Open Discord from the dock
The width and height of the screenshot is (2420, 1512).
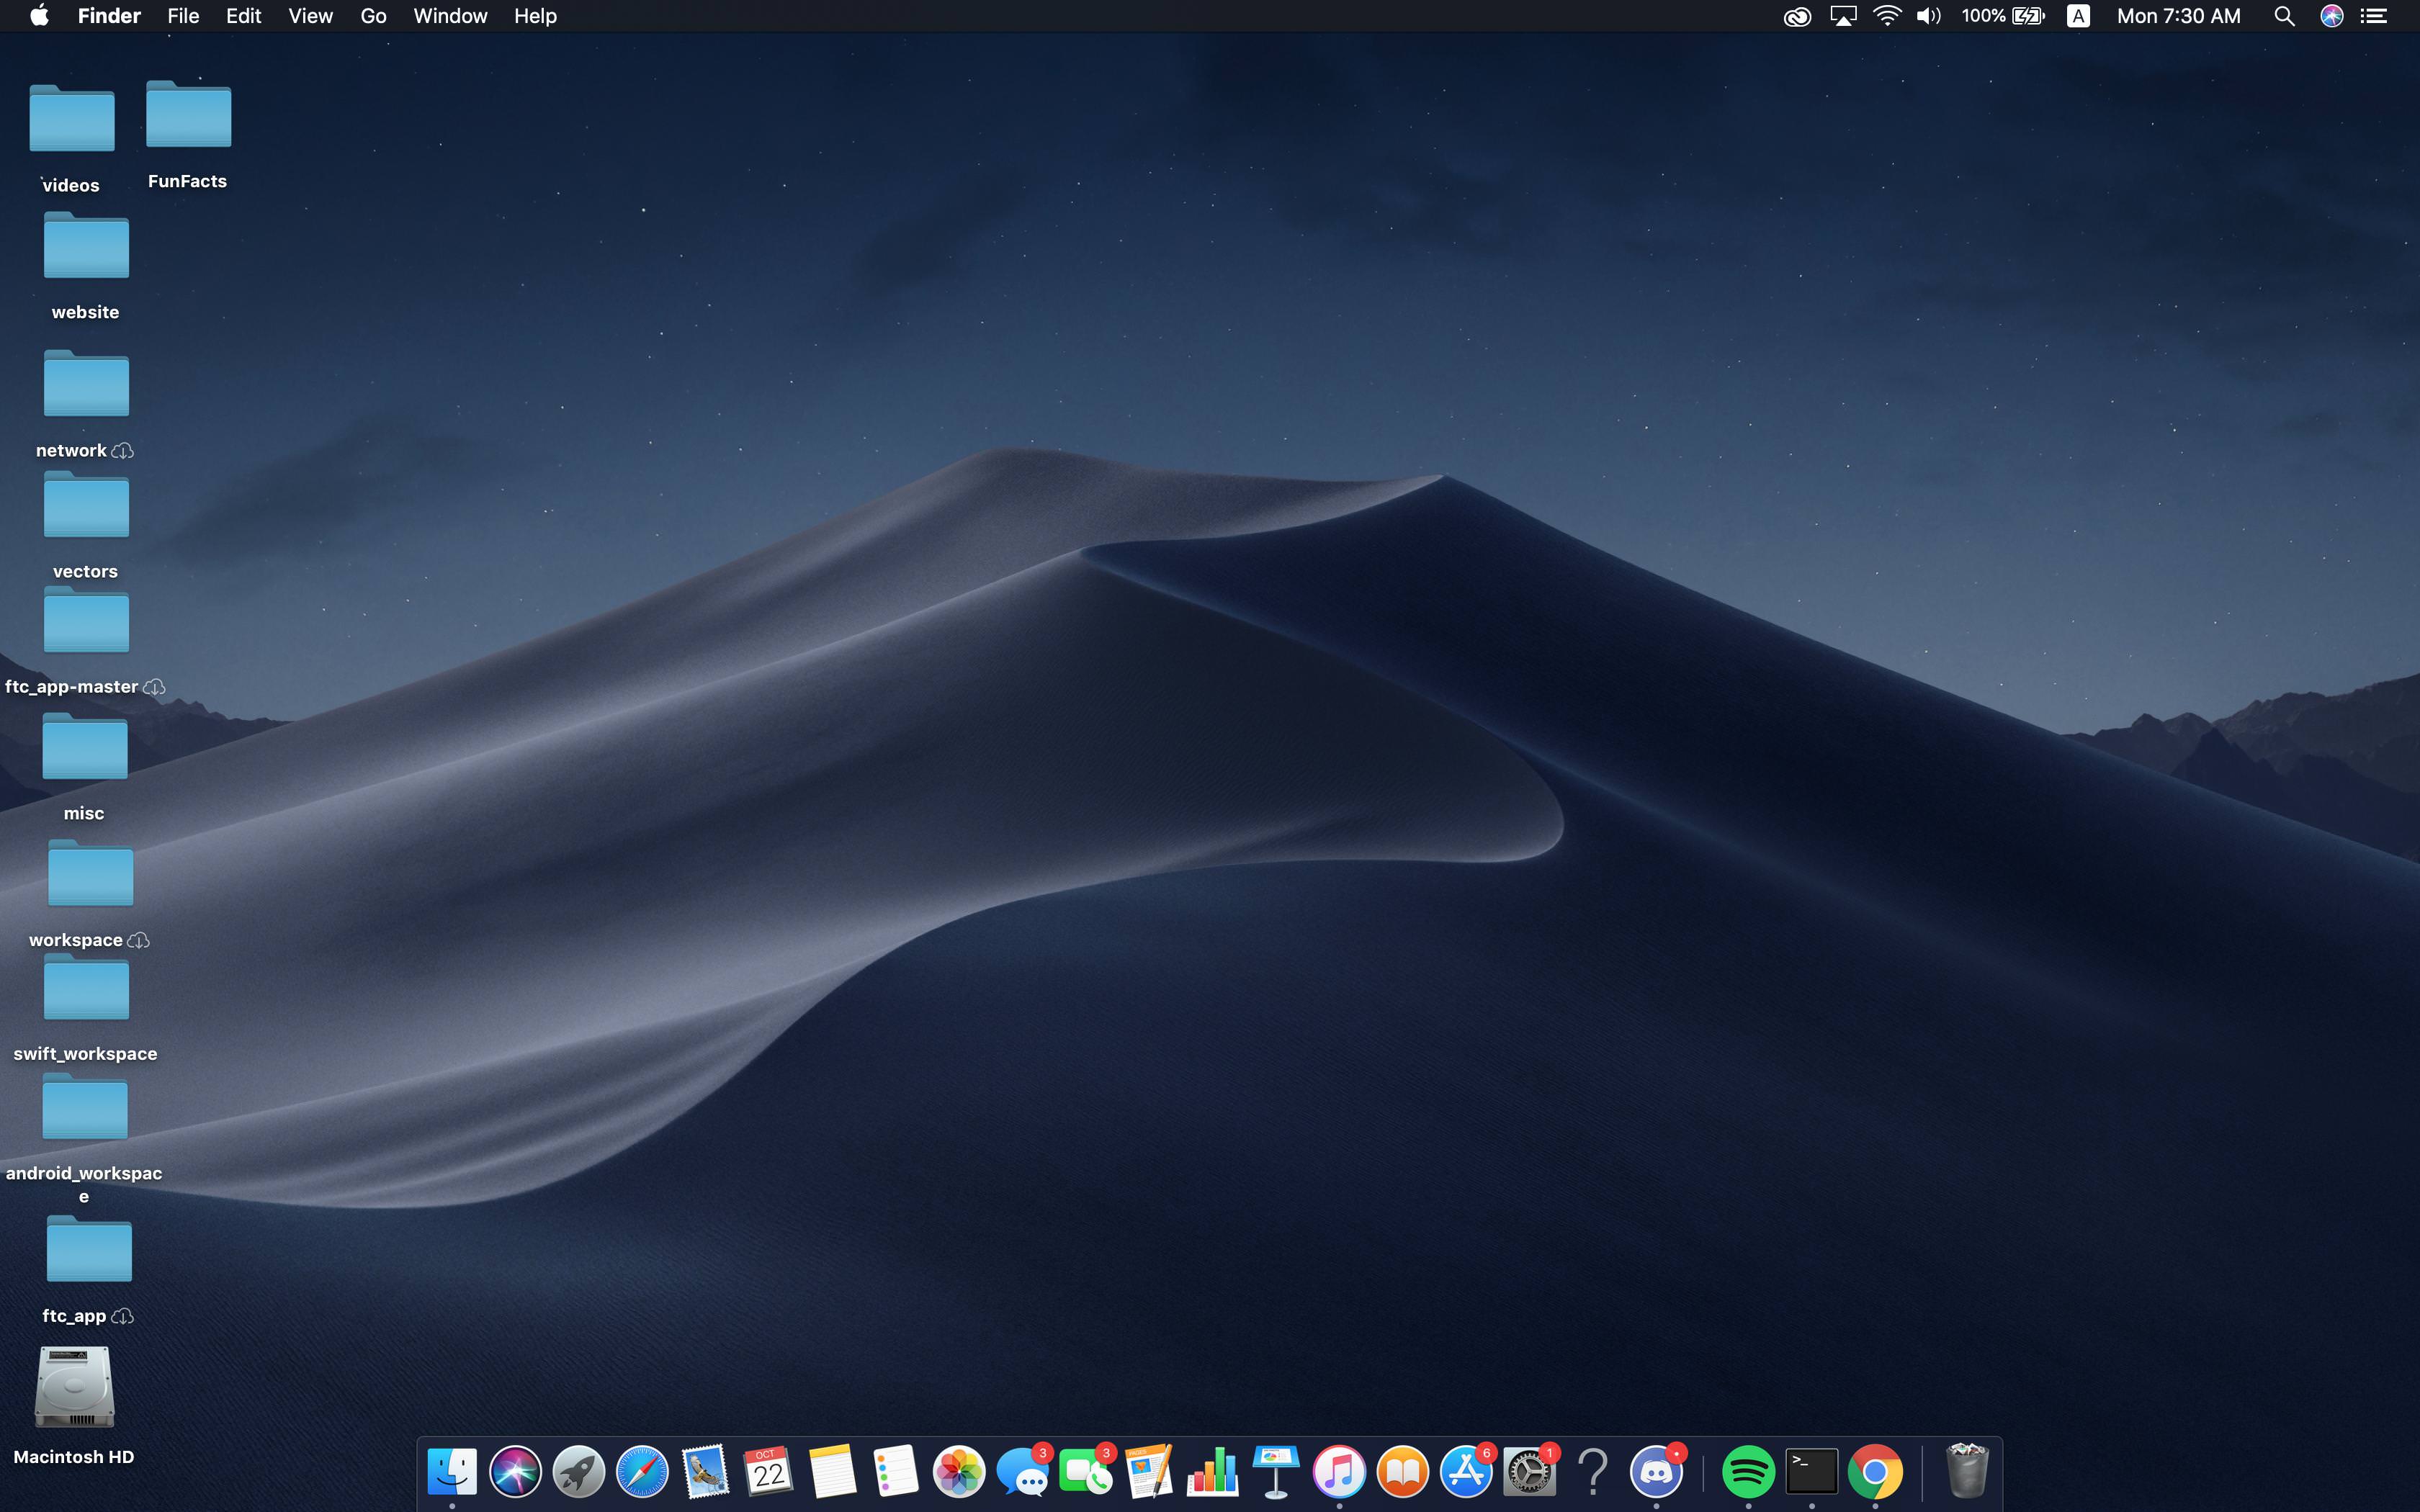click(x=1656, y=1471)
